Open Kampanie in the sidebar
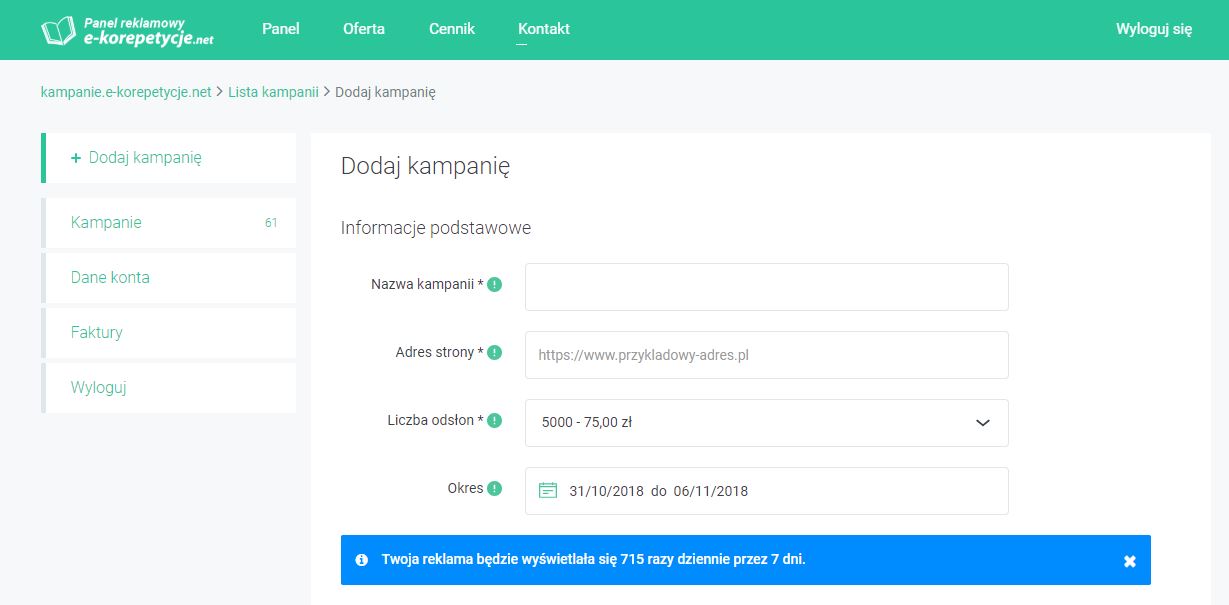The image size is (1229, 605). tap(106, 222)
